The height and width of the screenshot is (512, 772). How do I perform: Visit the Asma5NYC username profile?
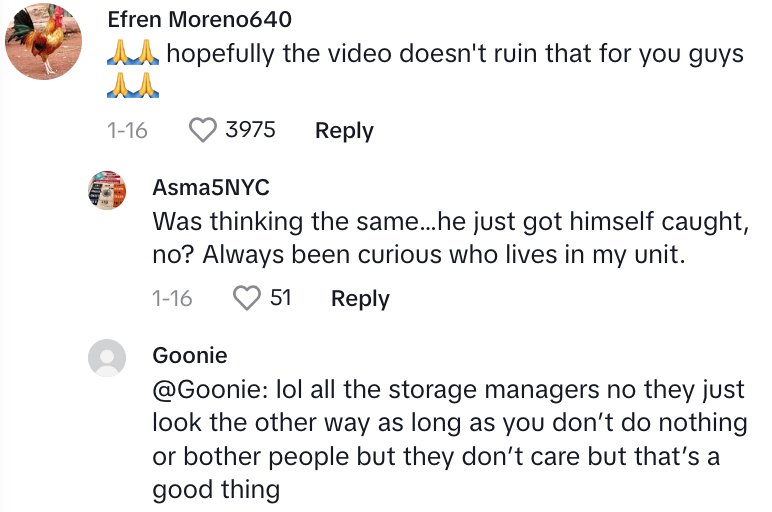211,187
